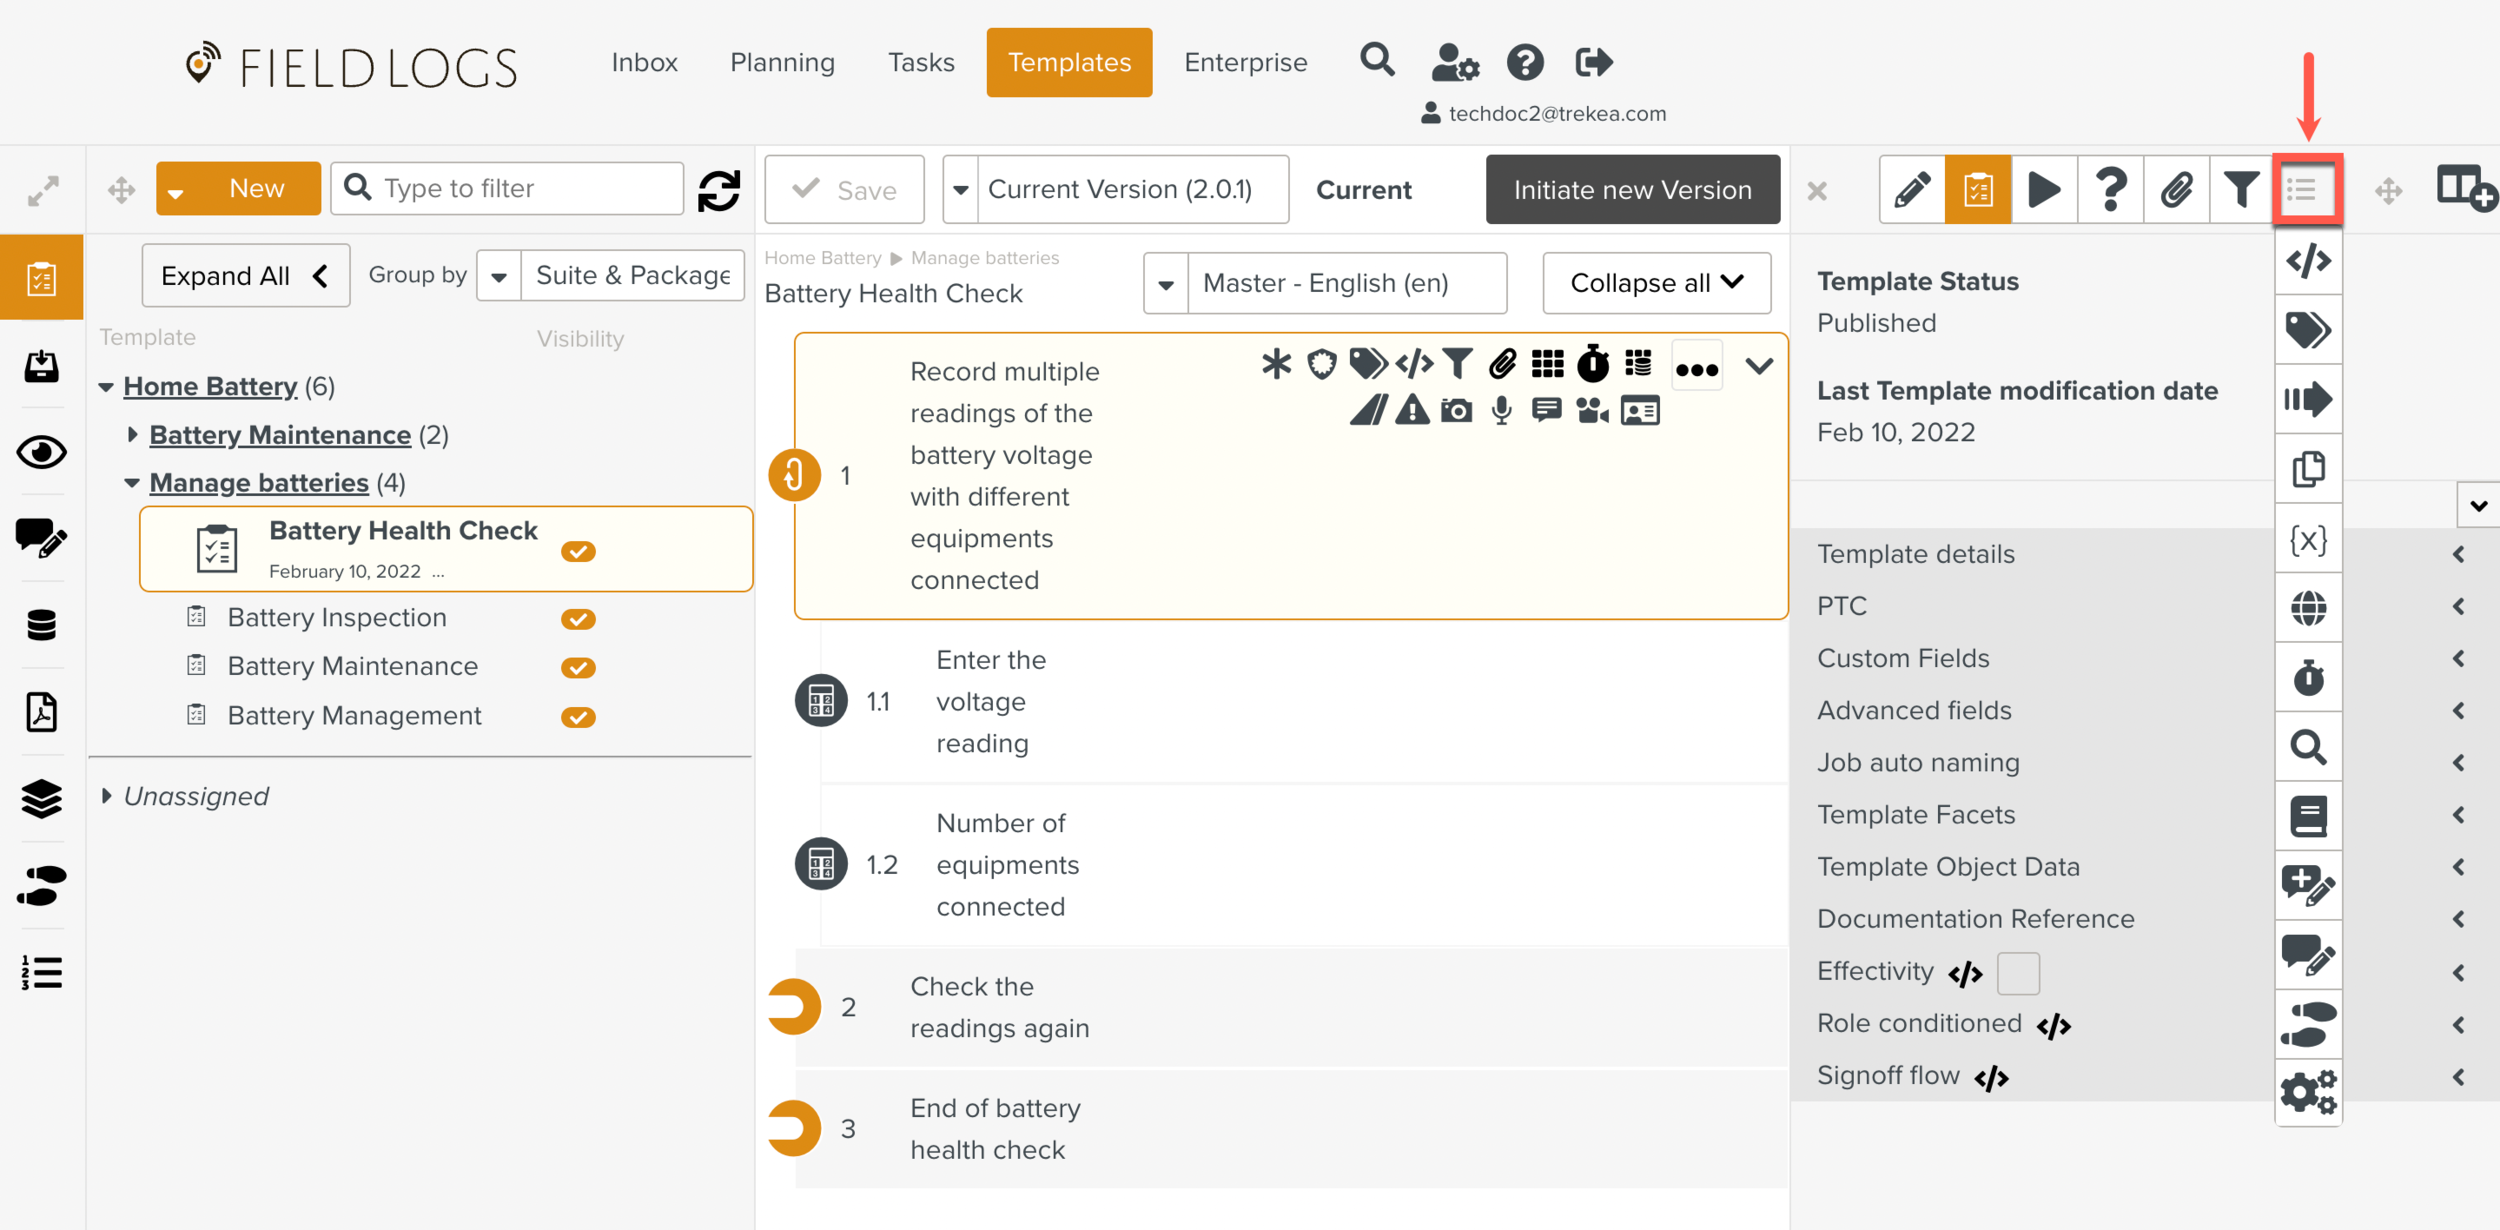Click the filter funnel in right toolbar
Screen dimensions: 2500x1230
coord(2241,189)
